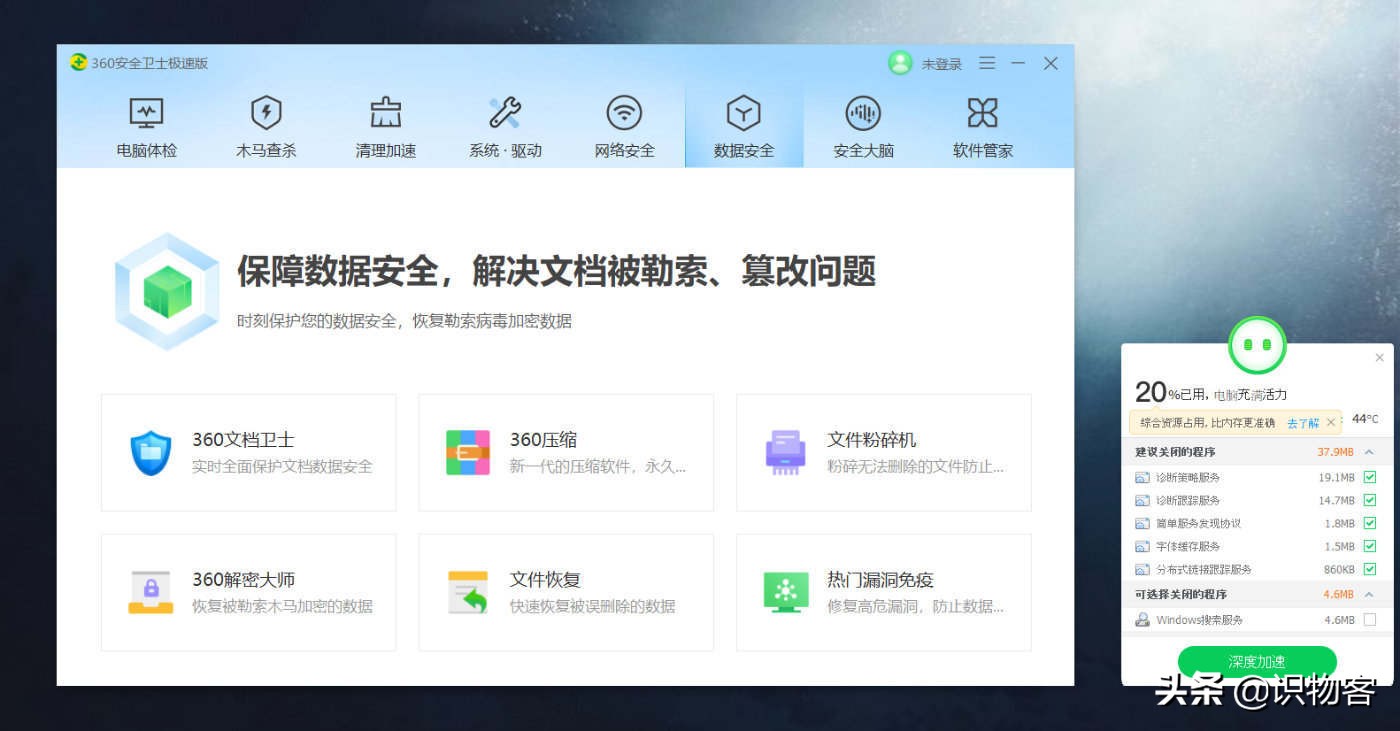Image resolution: width=1400 pixels, height=731 pixels.
Task: Open 软件管家 software manager
Action: tap(982, 126)
